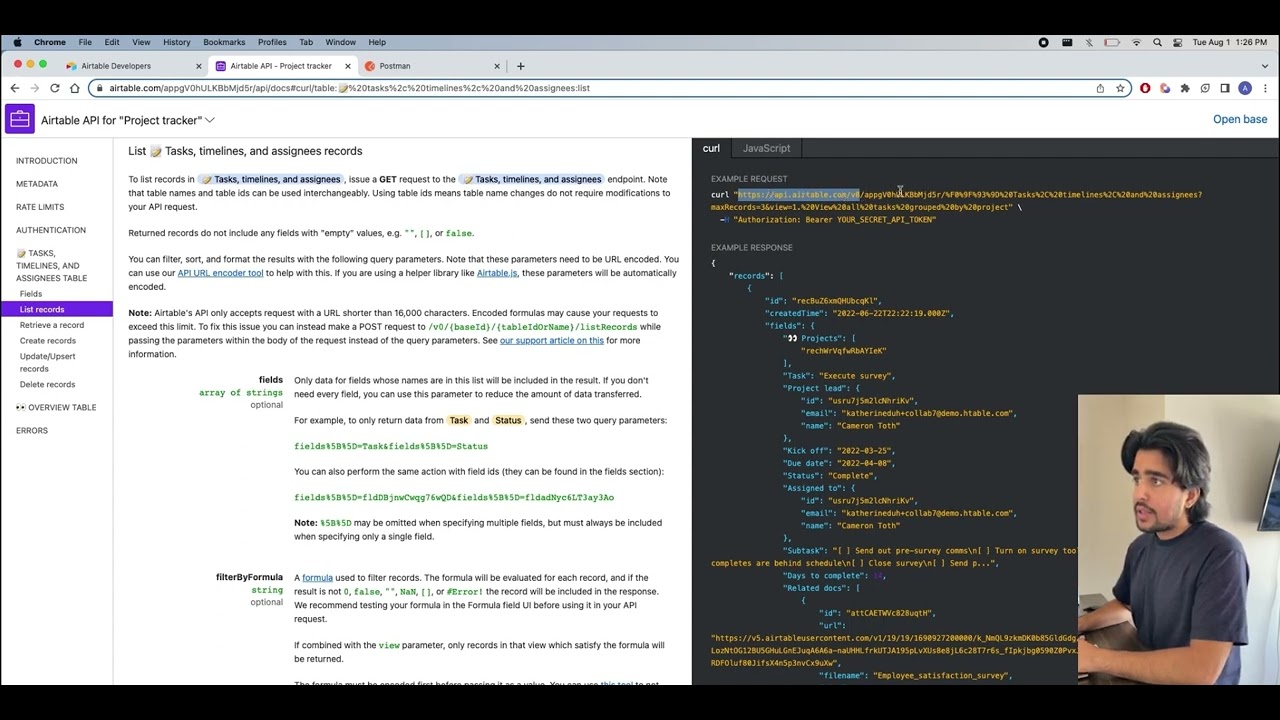Toggle the Chrome side panel icon

point(1225,88)
